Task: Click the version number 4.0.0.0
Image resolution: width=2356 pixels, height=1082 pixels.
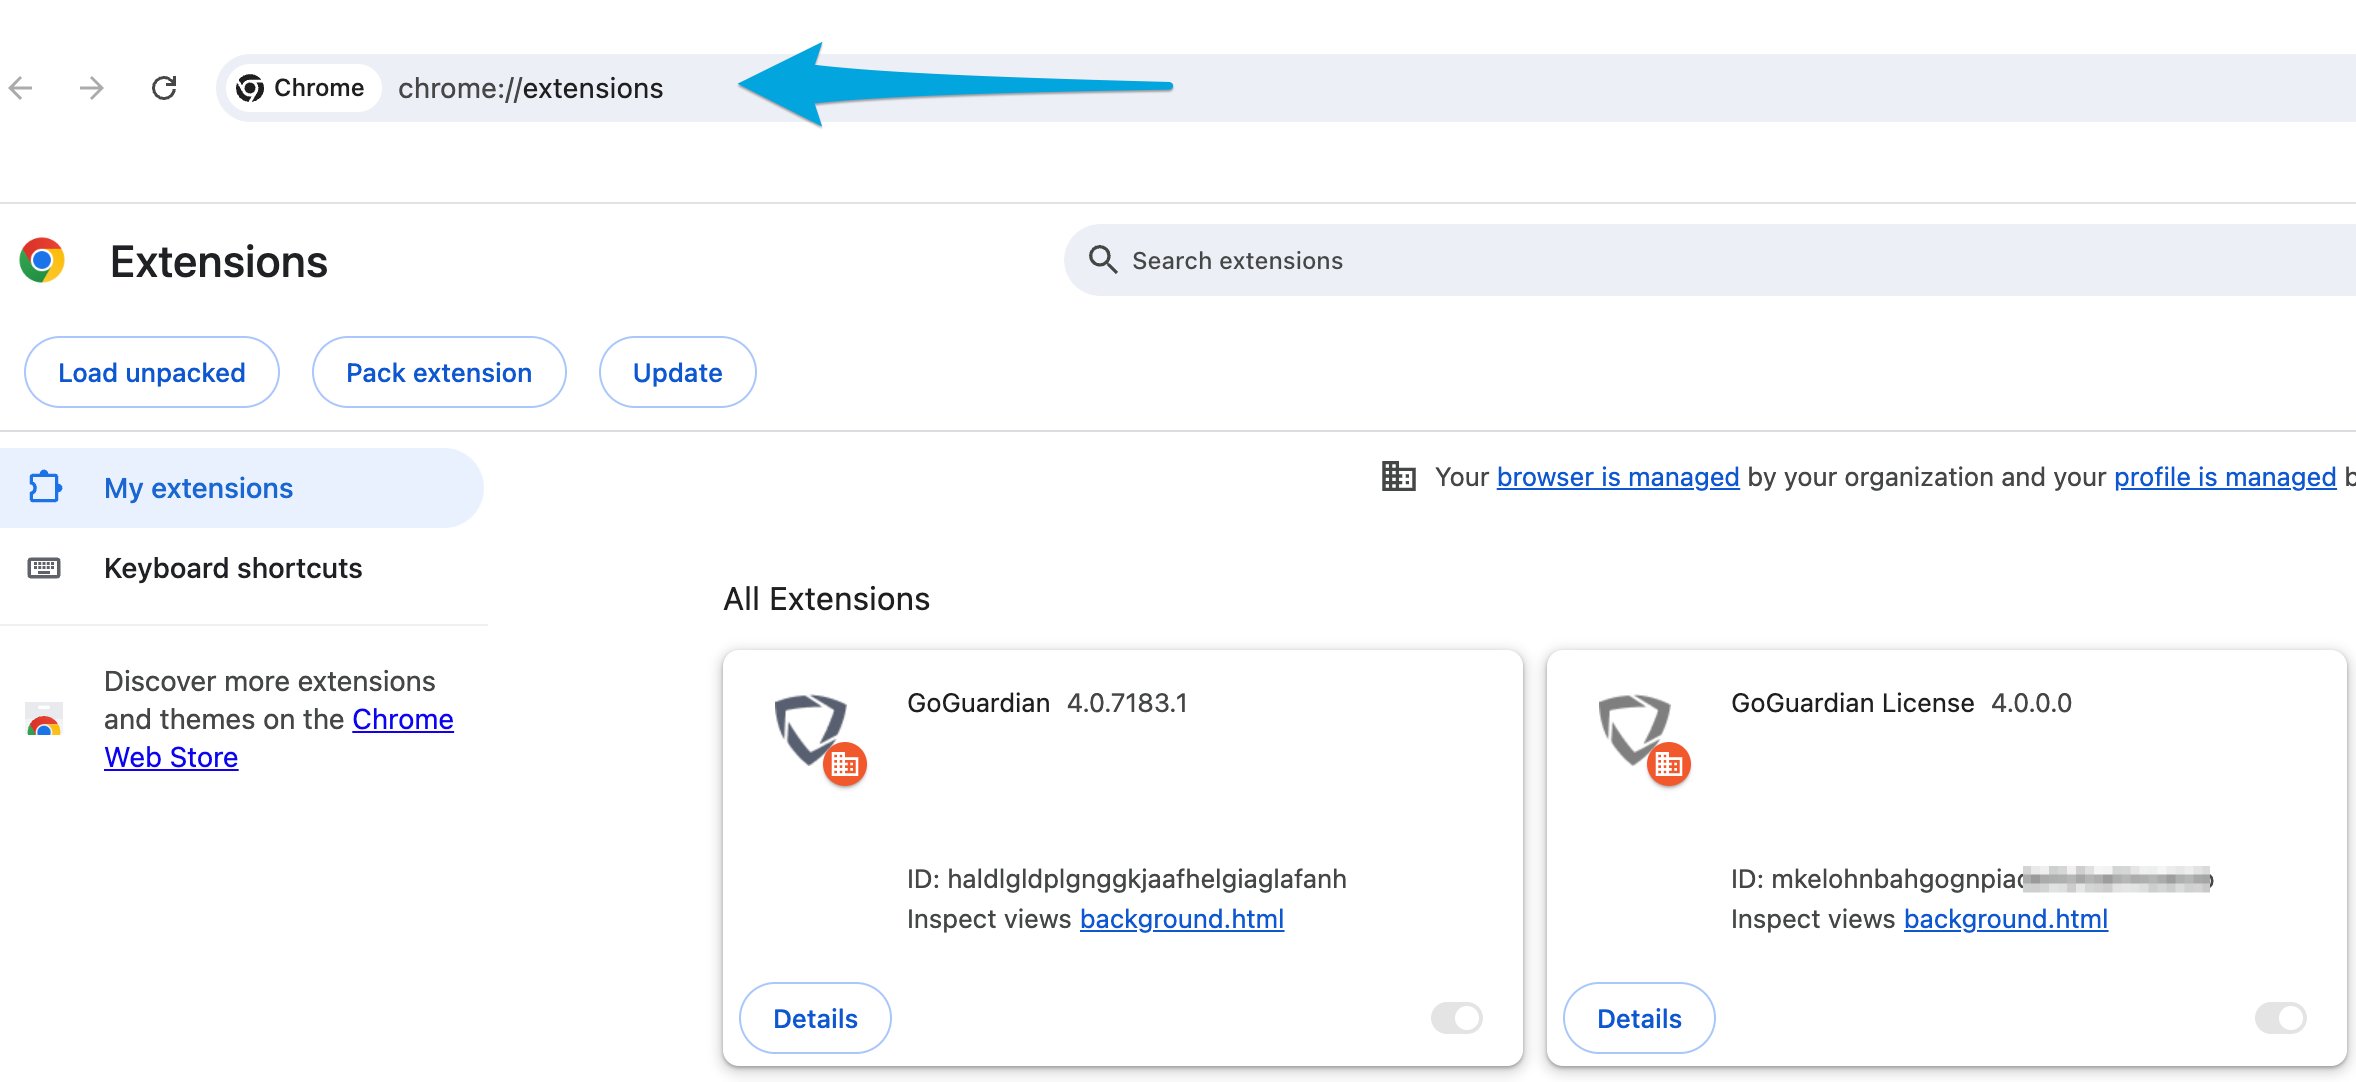Action: [x=2031, y=703]
